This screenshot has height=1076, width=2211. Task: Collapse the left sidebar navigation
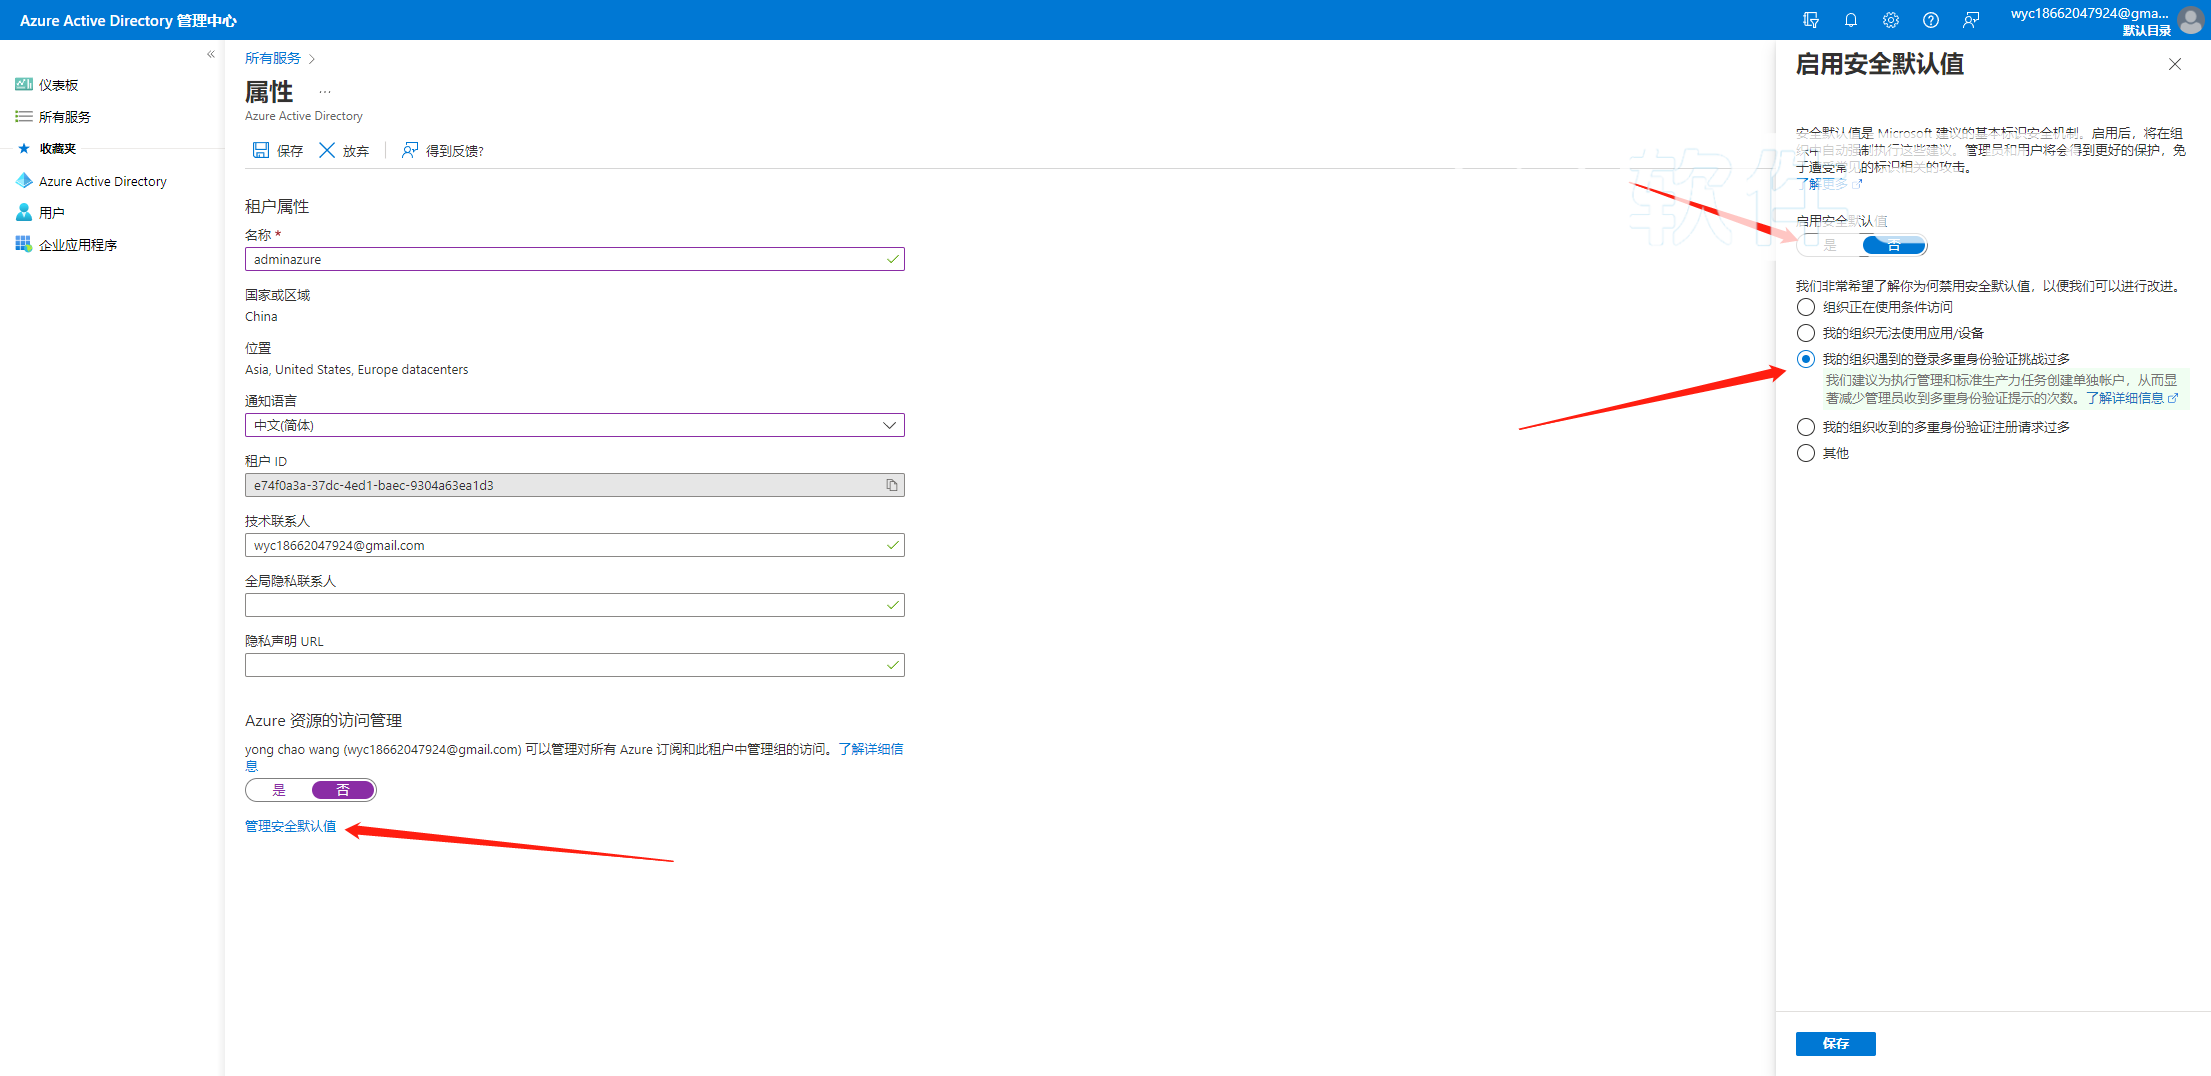(210, 55)
